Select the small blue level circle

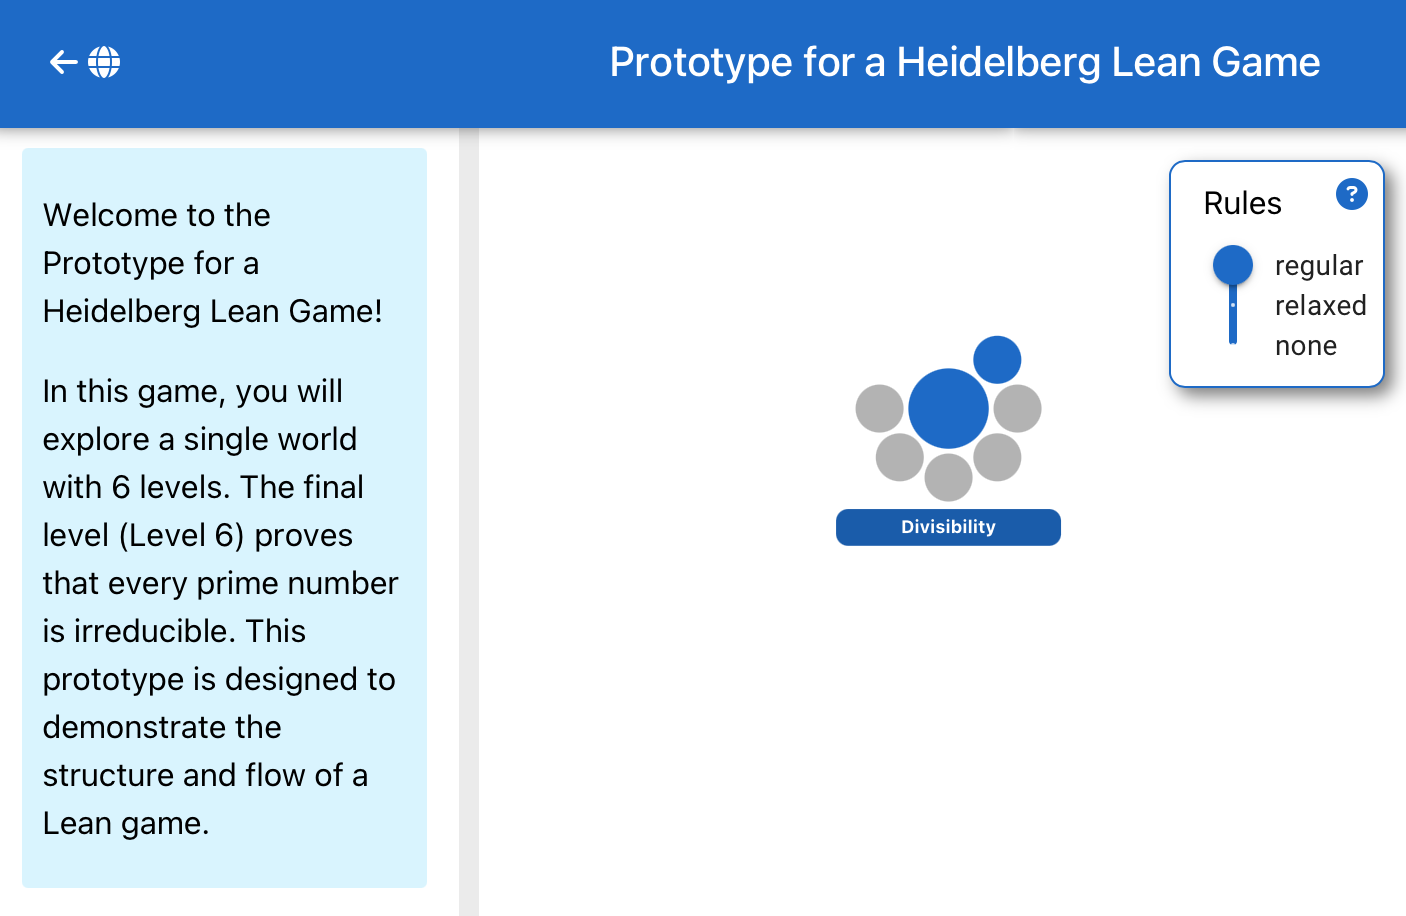click(x=997, y=360)
